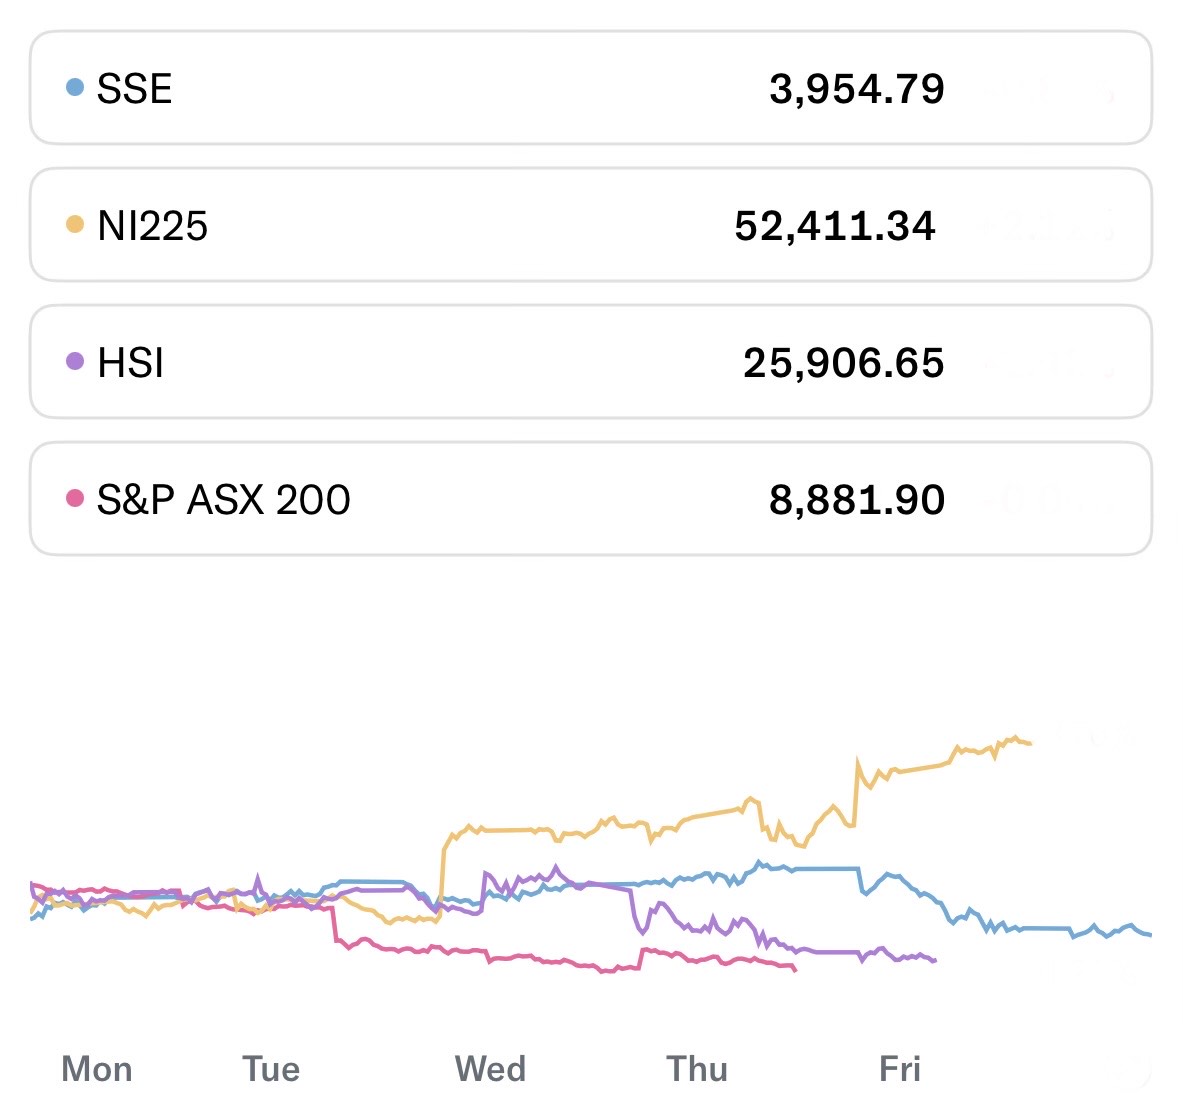Screen dimensions: 1183x1109
Task: Select Wed on the chart axis
Action: [490, 1069]
